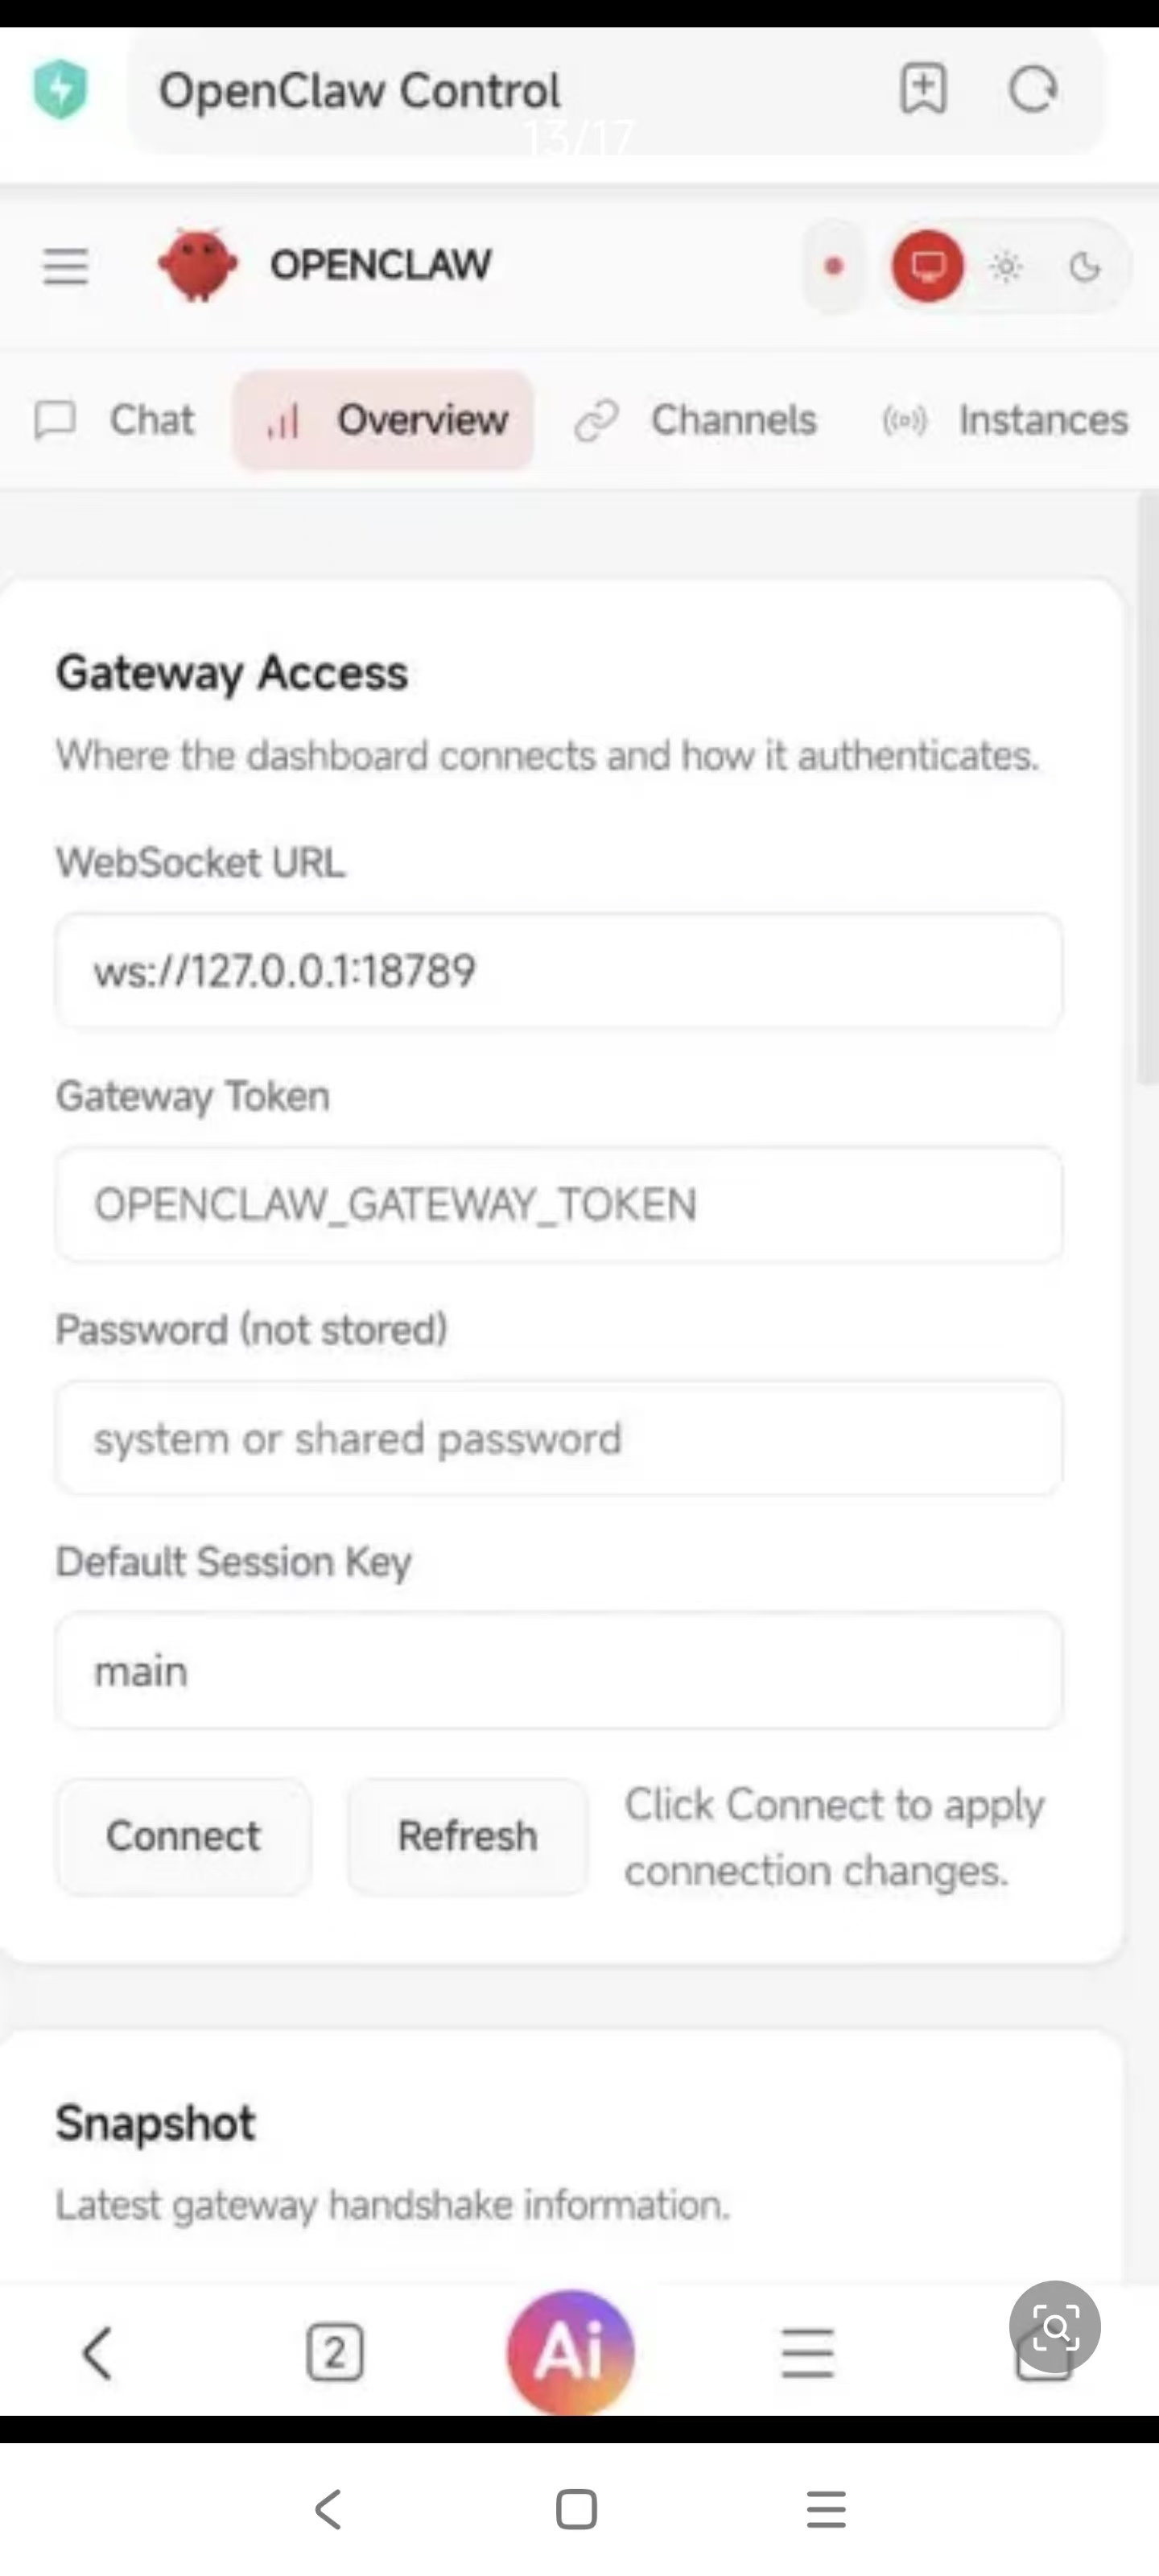
Task: Reload the page in browser
Action: pos(1032,90)
